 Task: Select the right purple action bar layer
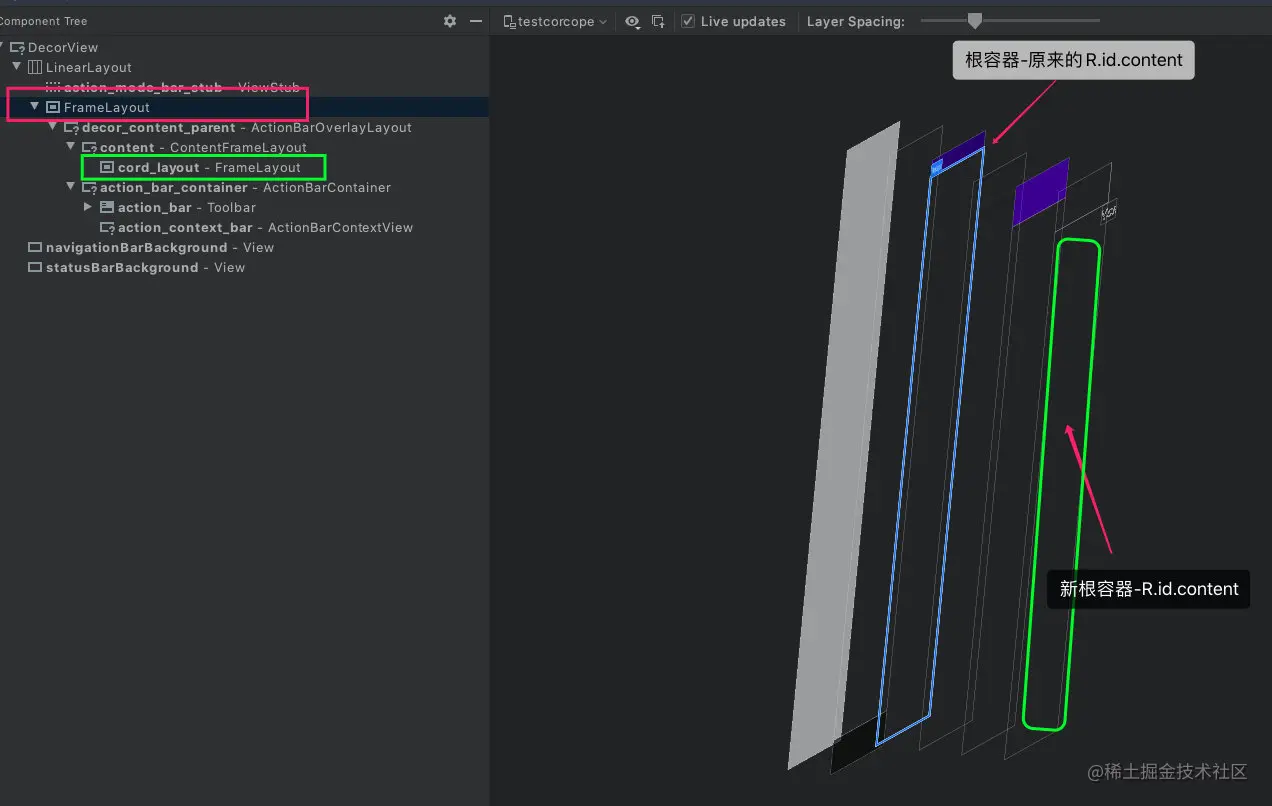[x=1041, y=192]
